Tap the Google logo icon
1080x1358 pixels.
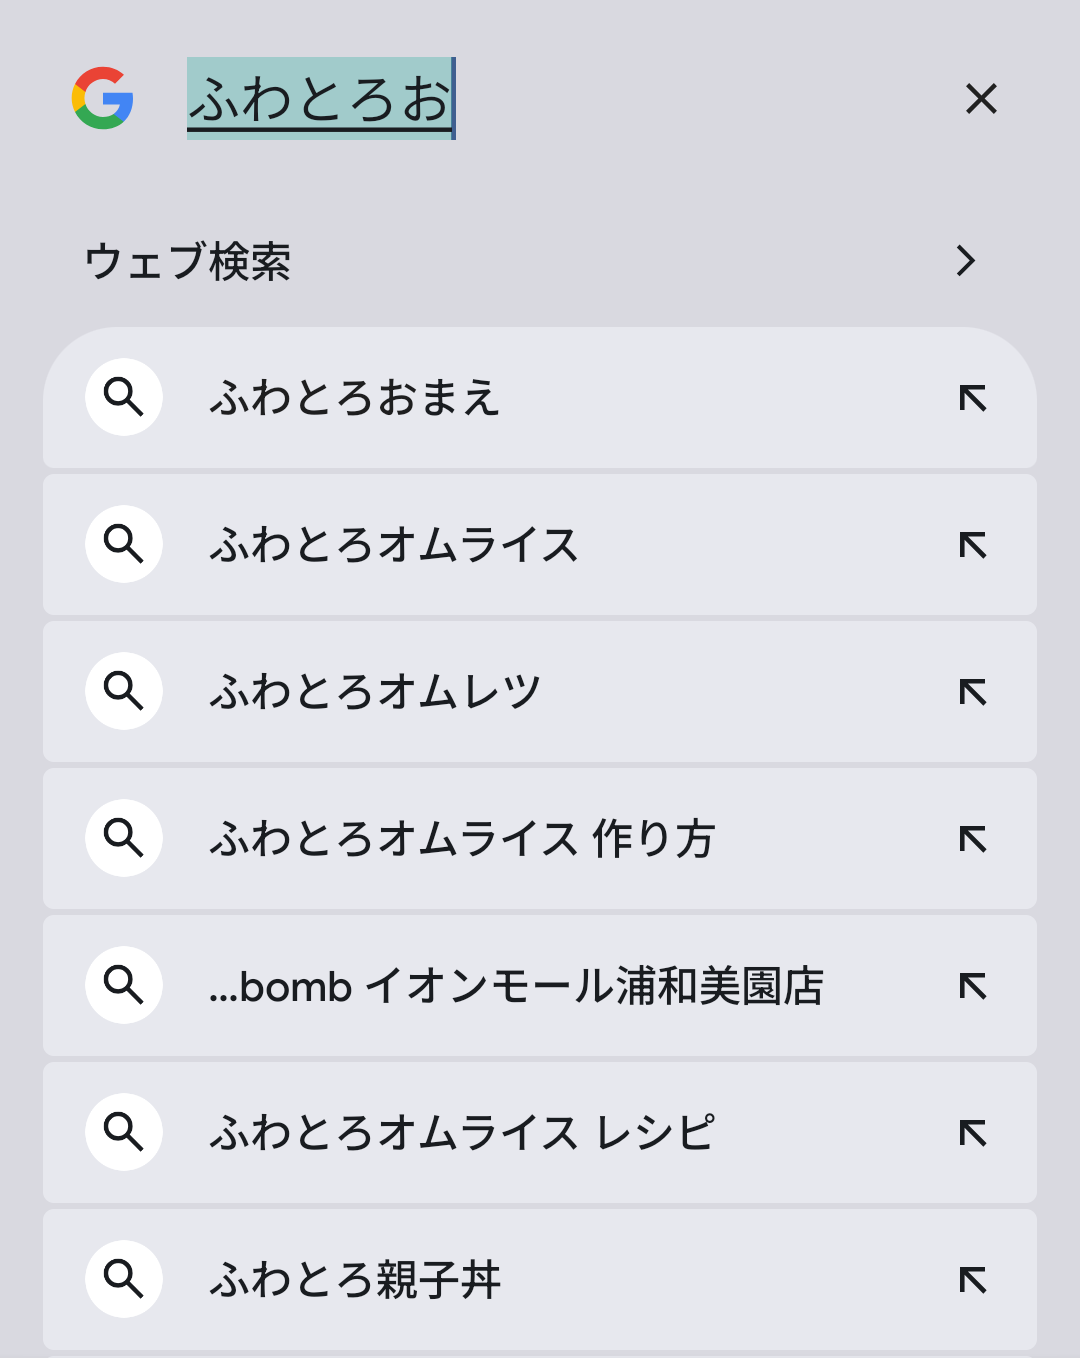tap(103, 98)
